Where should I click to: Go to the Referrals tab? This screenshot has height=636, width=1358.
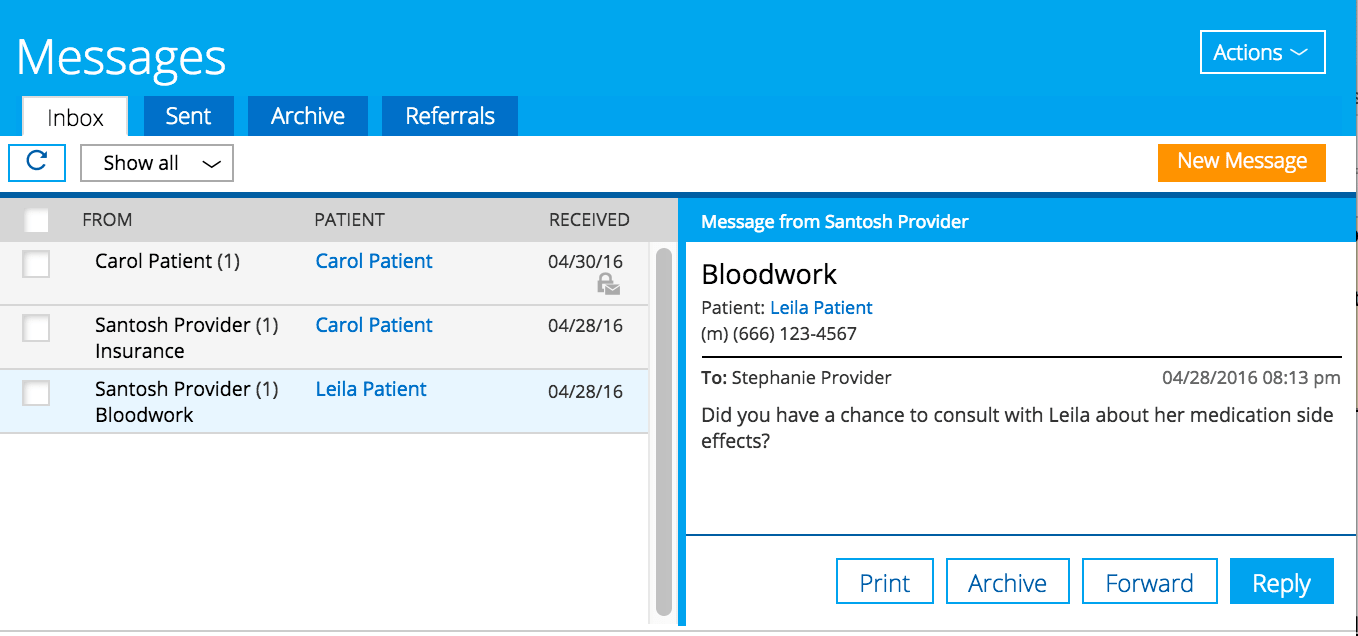click(450, 116)
